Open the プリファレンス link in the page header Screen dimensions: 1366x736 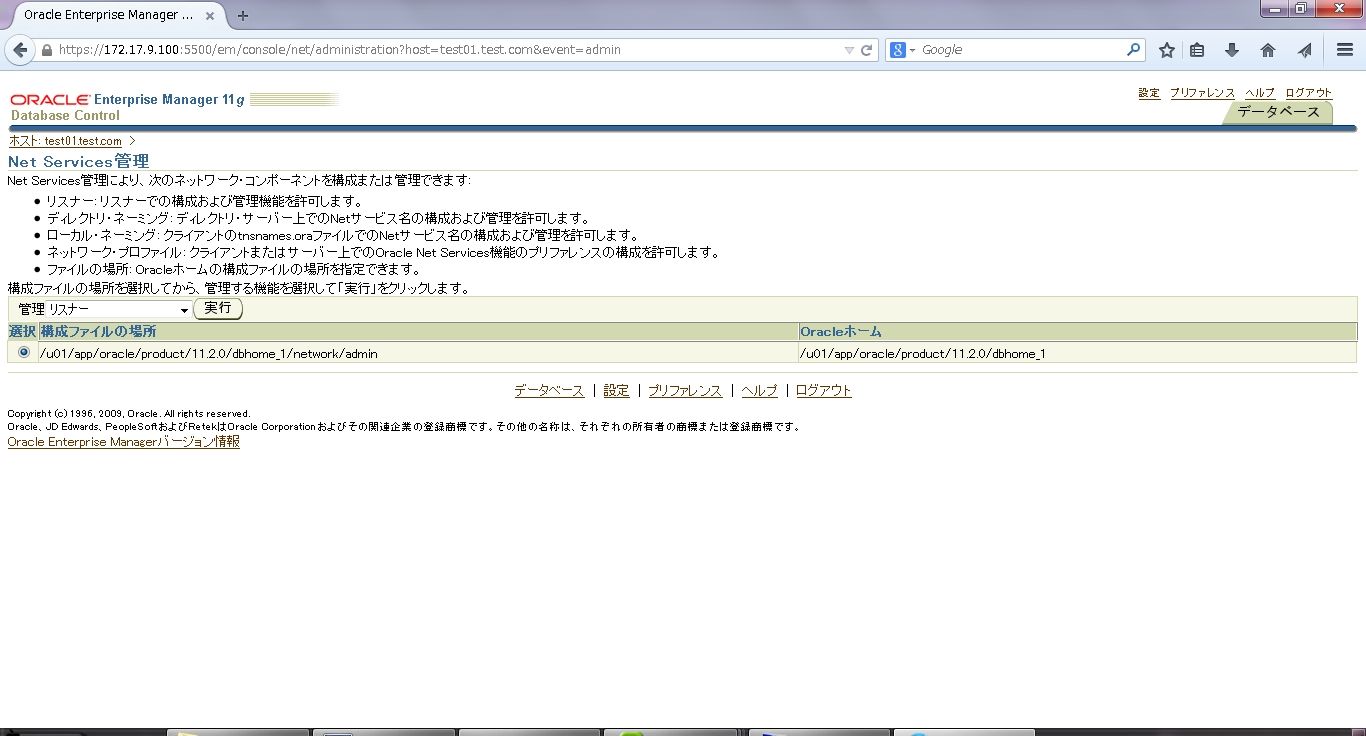tap(1202, 93)
